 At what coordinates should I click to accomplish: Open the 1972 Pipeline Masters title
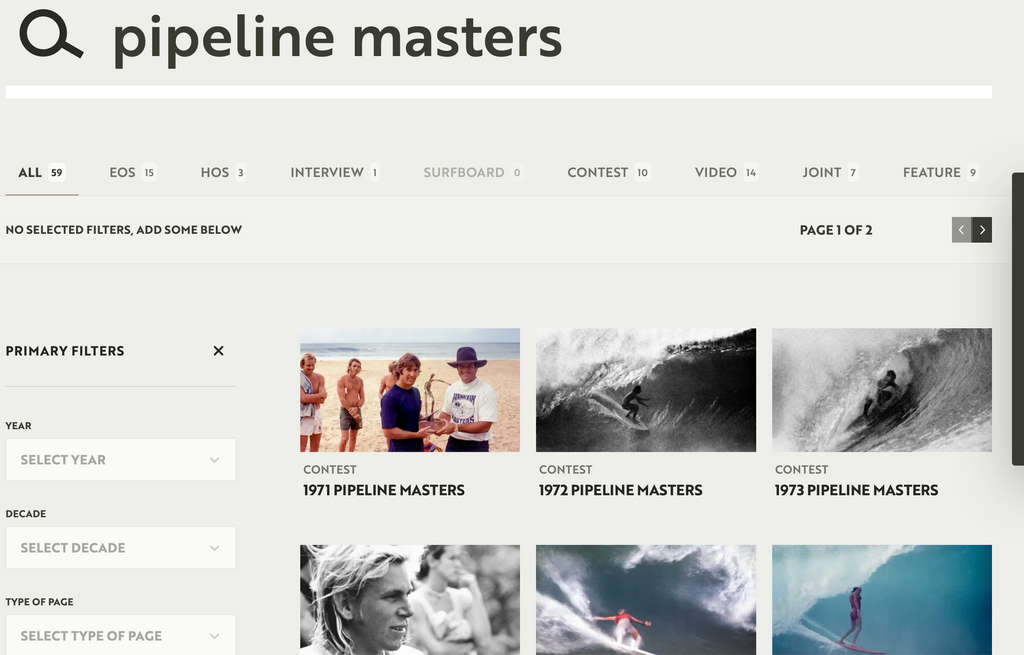(620, 490)
